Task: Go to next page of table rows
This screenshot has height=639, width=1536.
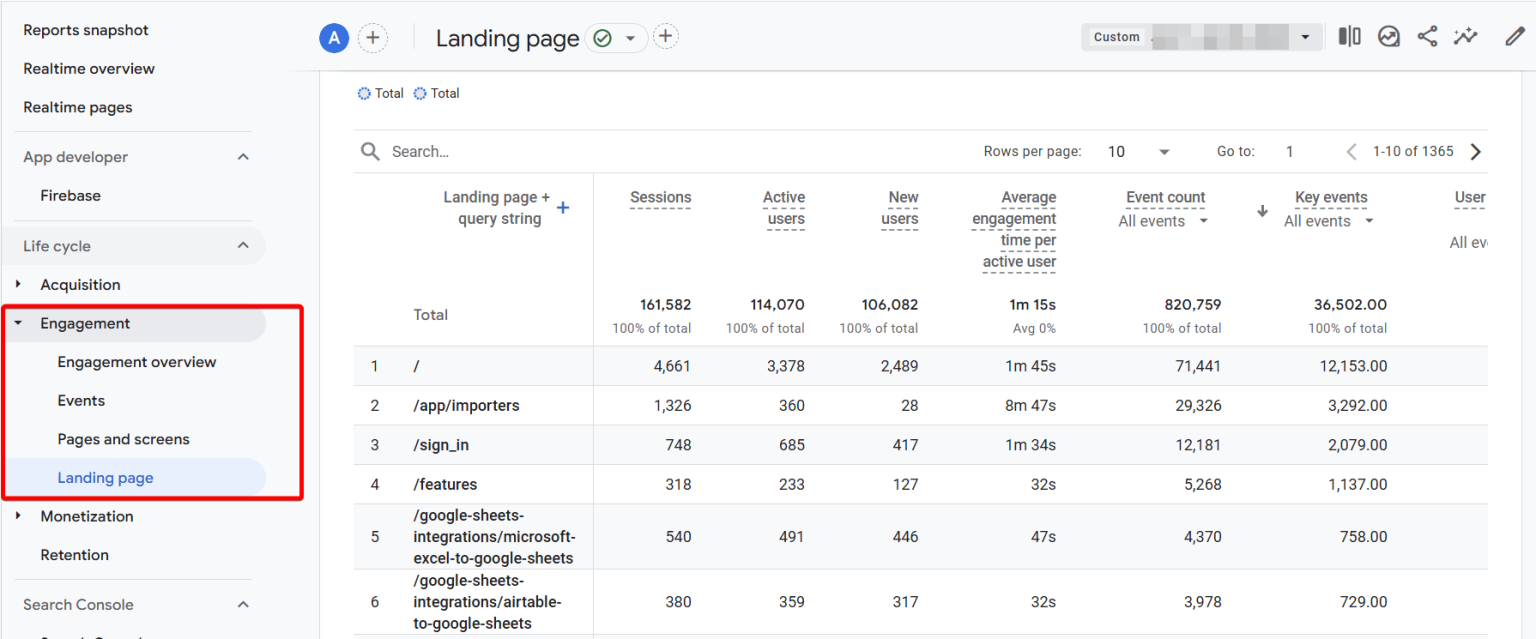Action: coord(1475,152)
